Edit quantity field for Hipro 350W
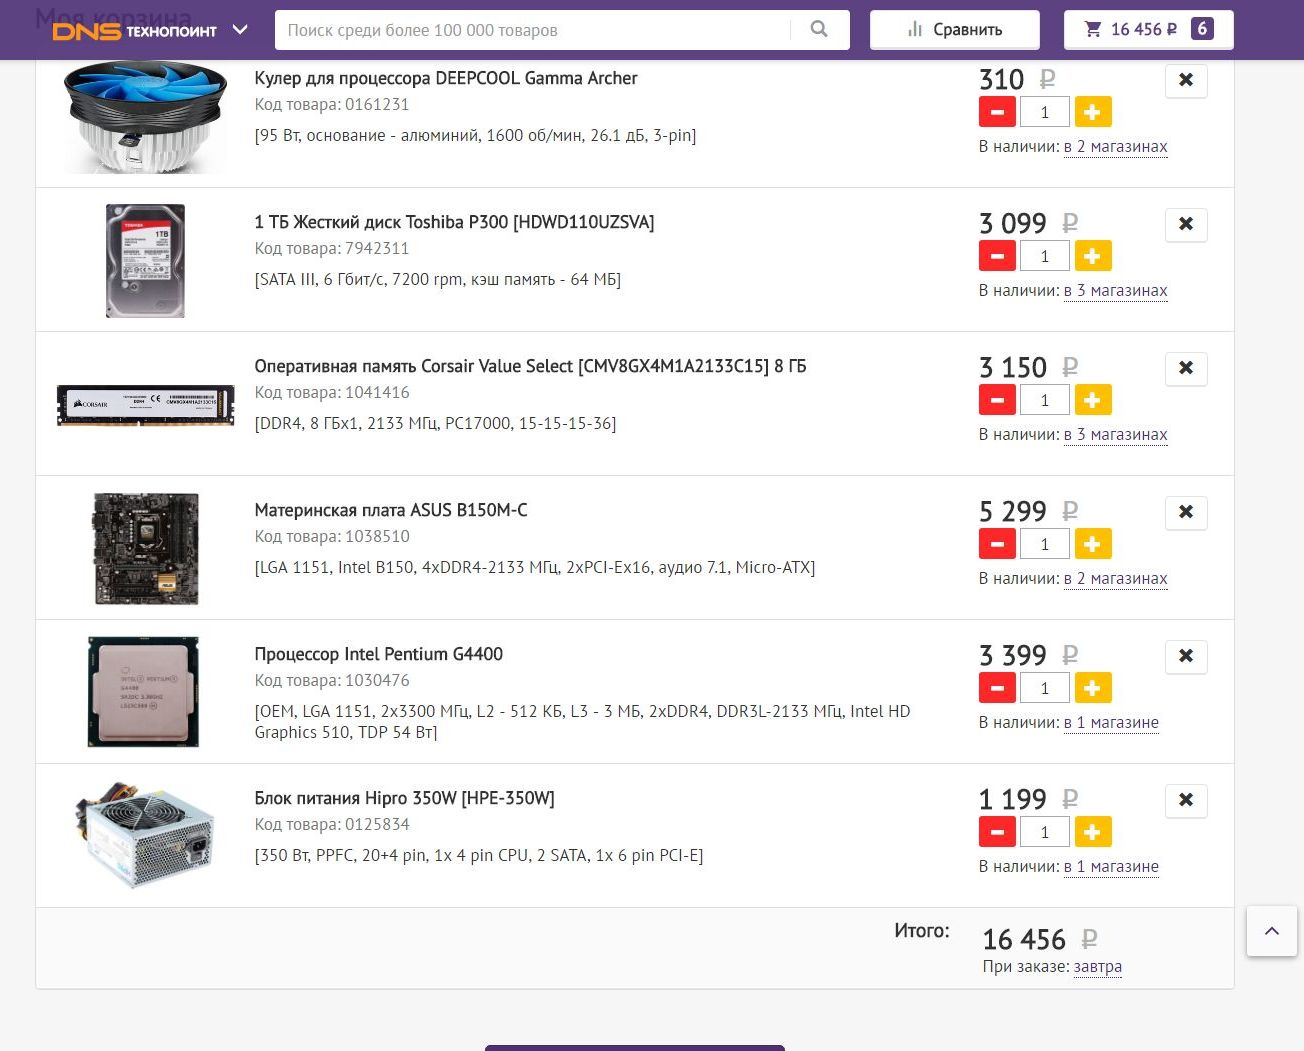The image size is (1304, 1051). (x=1045, y=832)
